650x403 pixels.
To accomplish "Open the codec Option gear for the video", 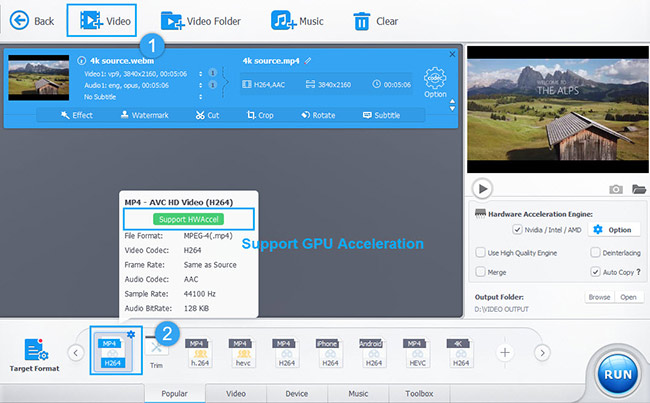I will click(434, 80).
